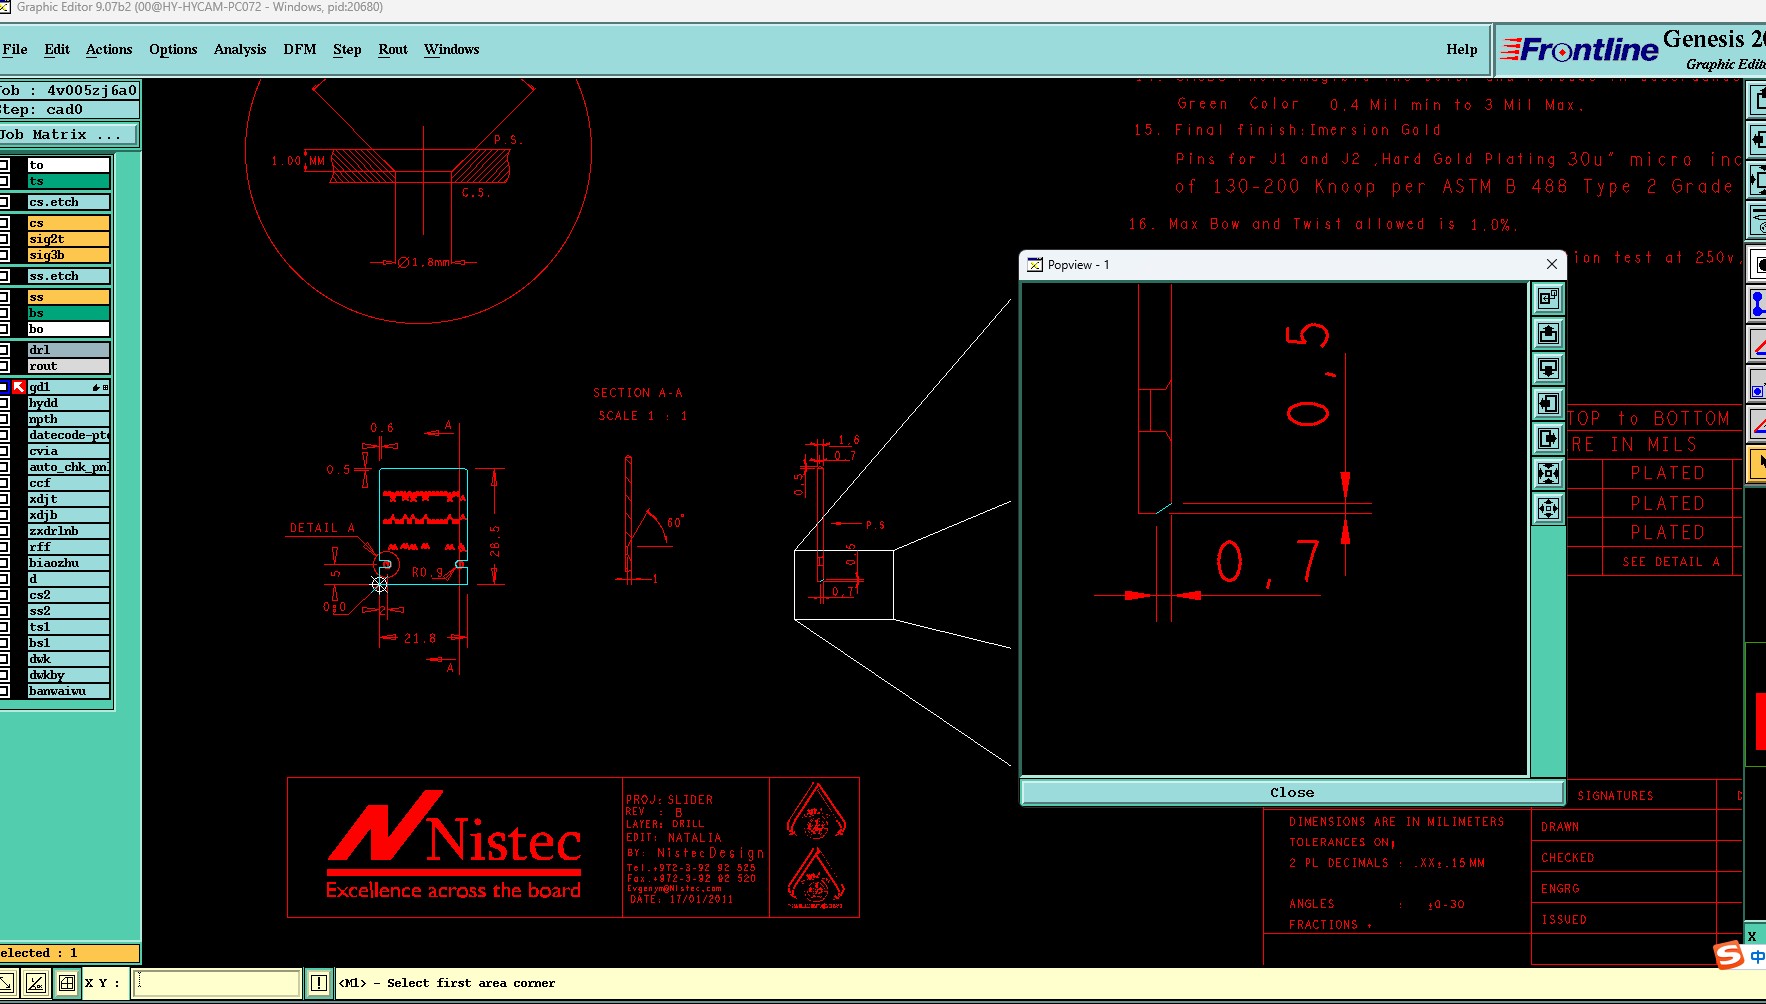Select the xdjt layer

pyautogui.click(x=68, y=499)
